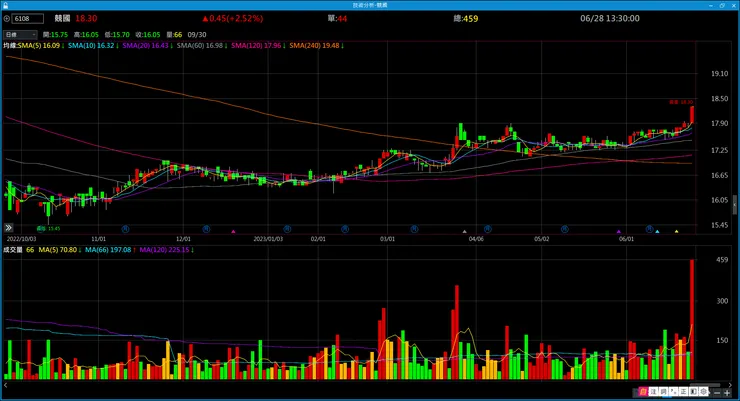
Task: Click the horizontal scrollbar thumb at bottom right
Action: coord(706,385)
